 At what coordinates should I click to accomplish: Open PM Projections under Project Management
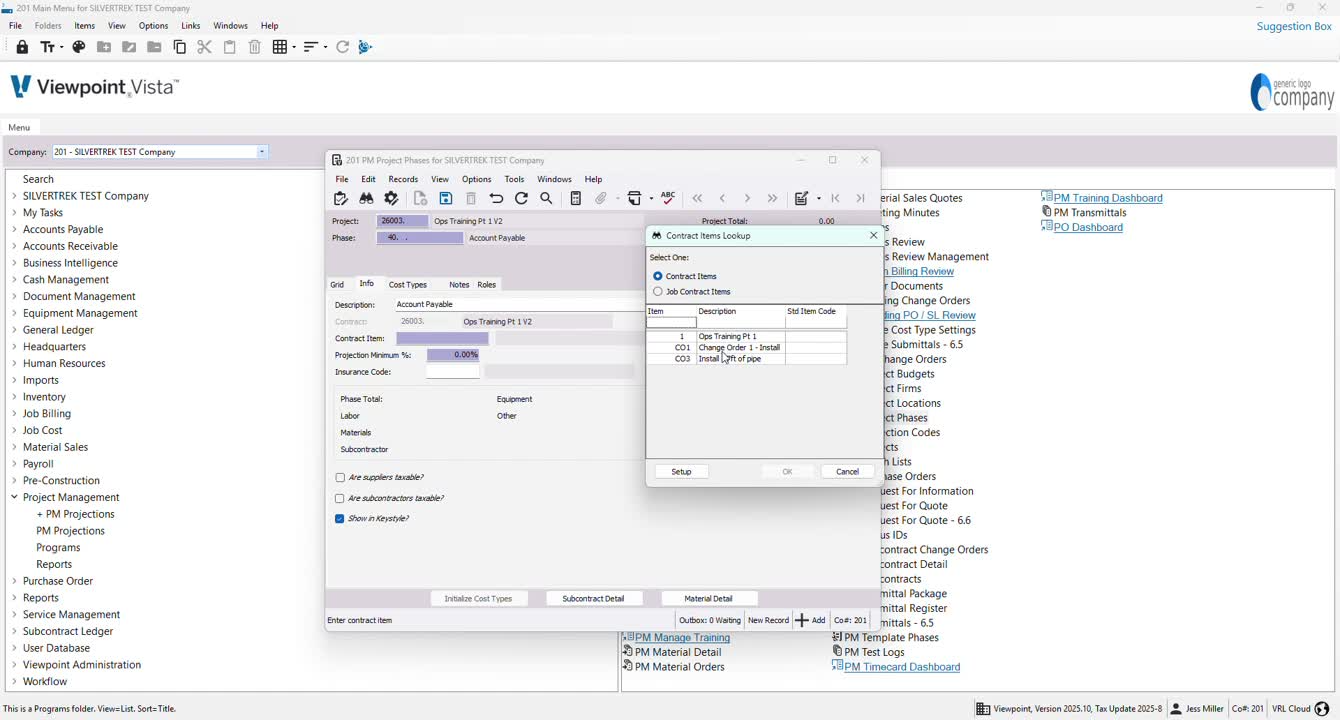[x=70, y=531]
